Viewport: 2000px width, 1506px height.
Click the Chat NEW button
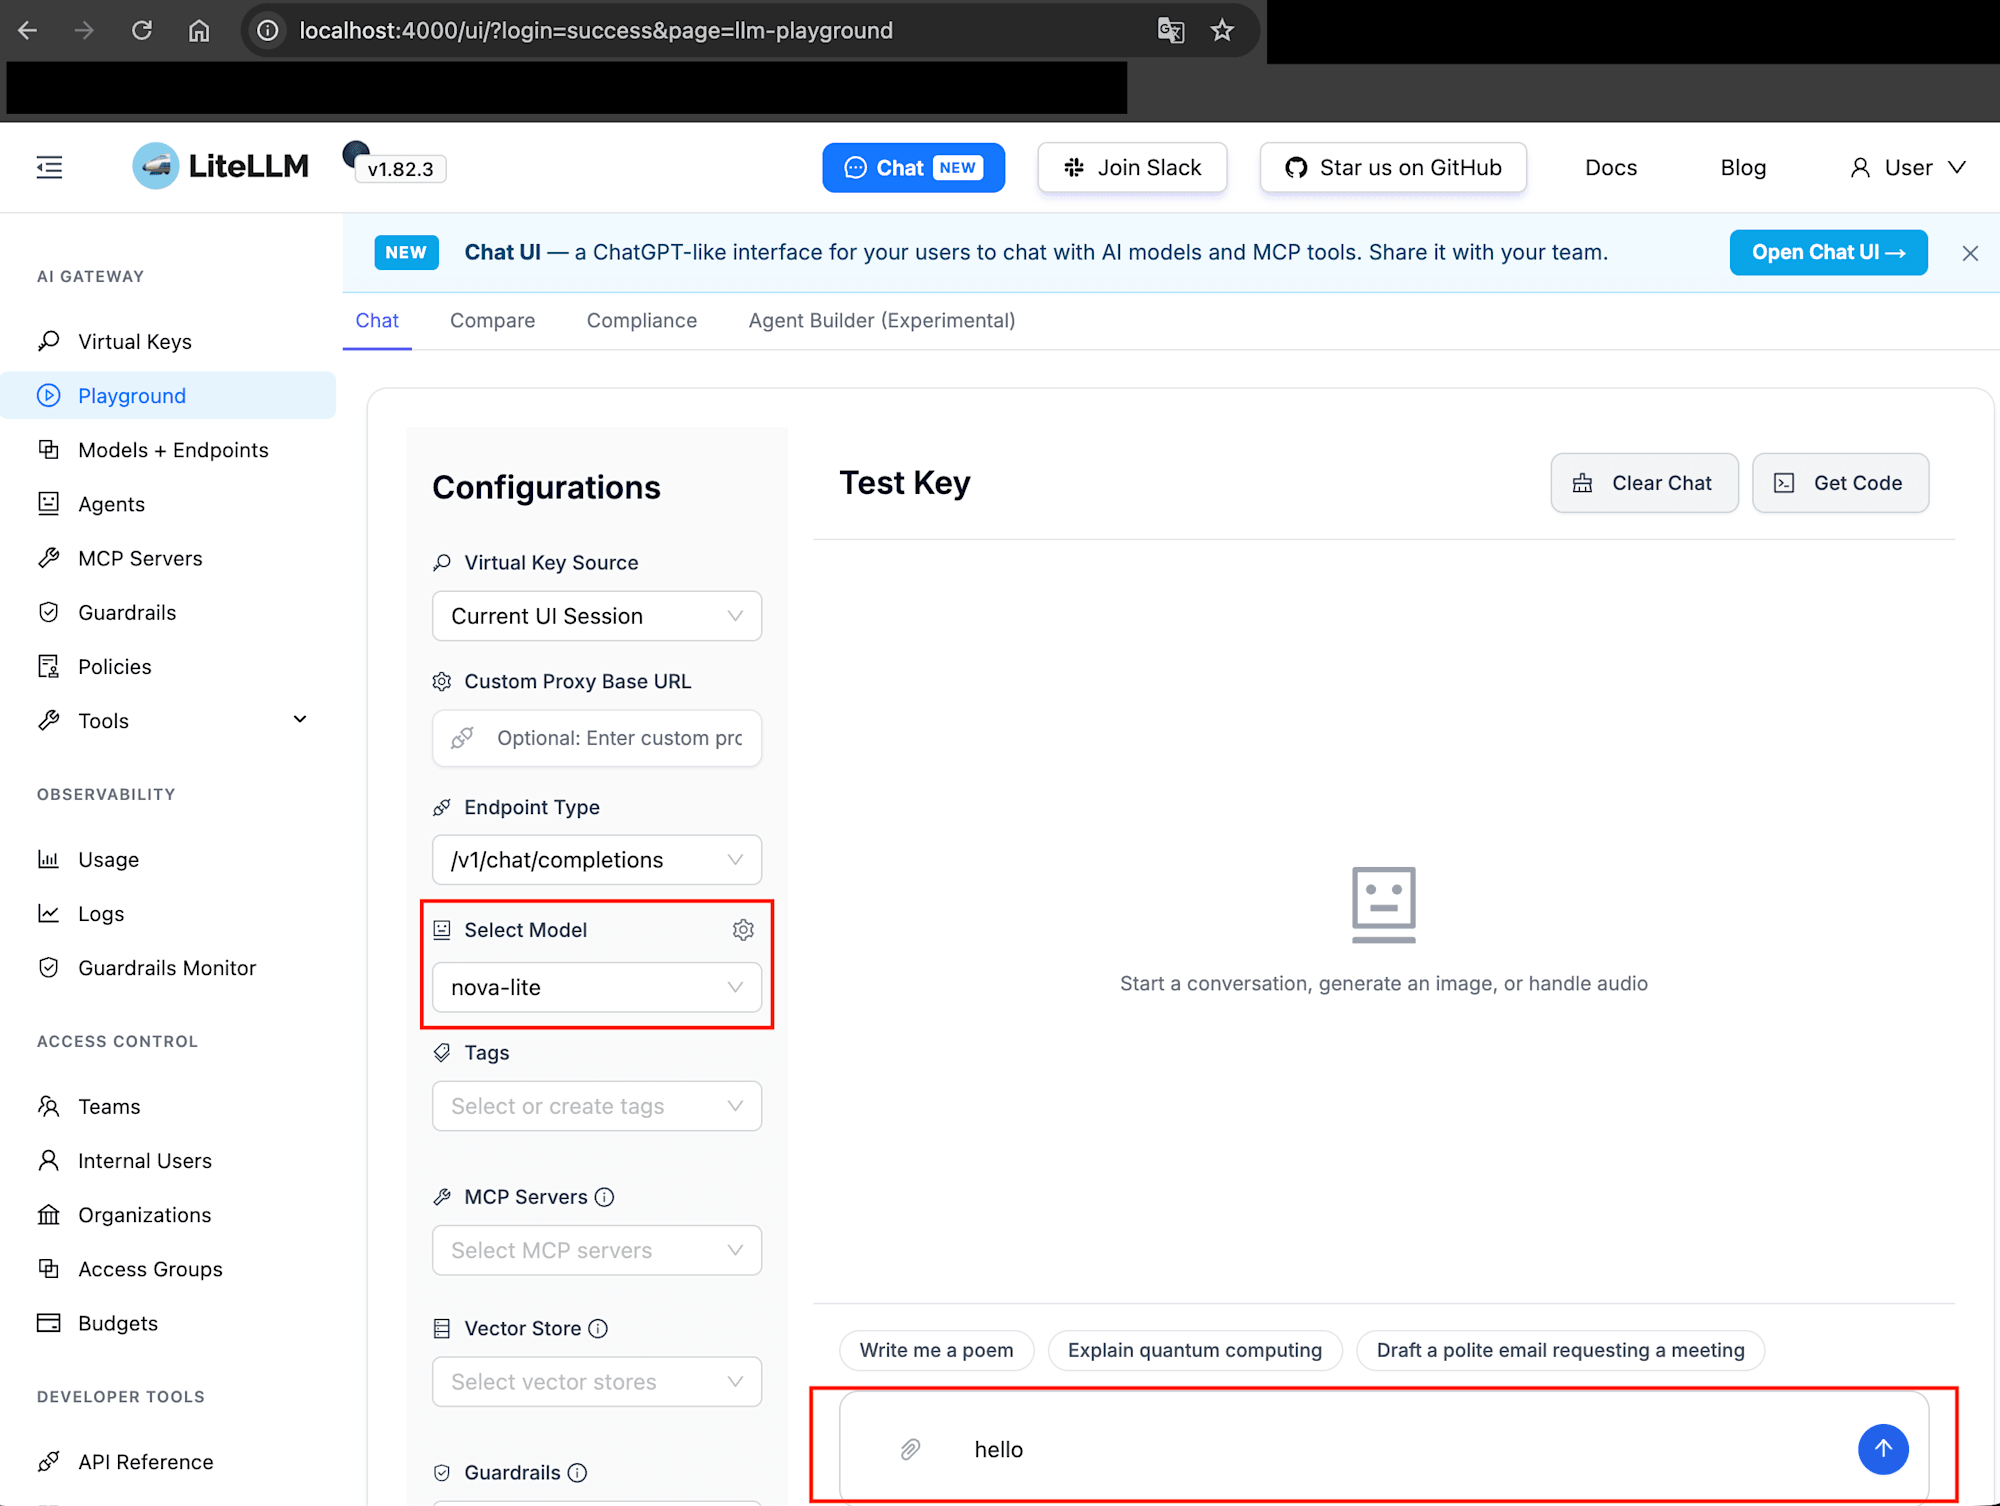[x=914, y=167]
